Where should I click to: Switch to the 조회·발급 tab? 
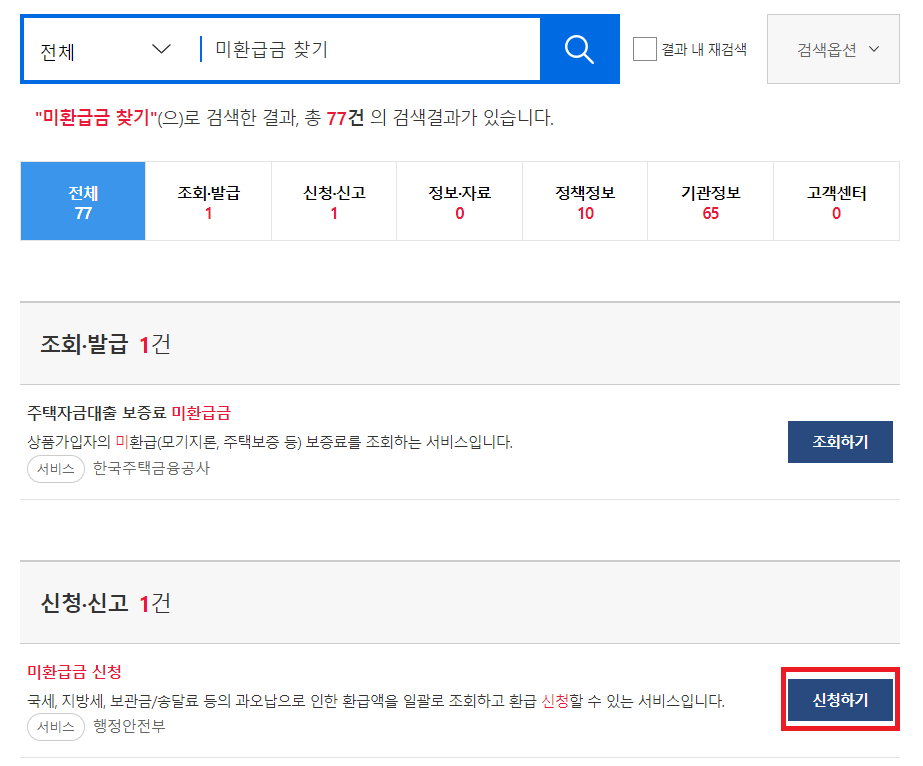tap(208, 200)
